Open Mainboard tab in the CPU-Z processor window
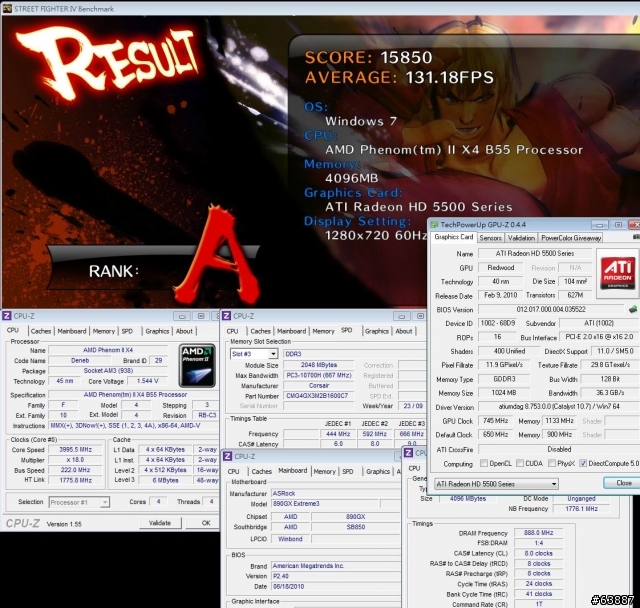This screenshot has height=608, width=640. [72, 331]
